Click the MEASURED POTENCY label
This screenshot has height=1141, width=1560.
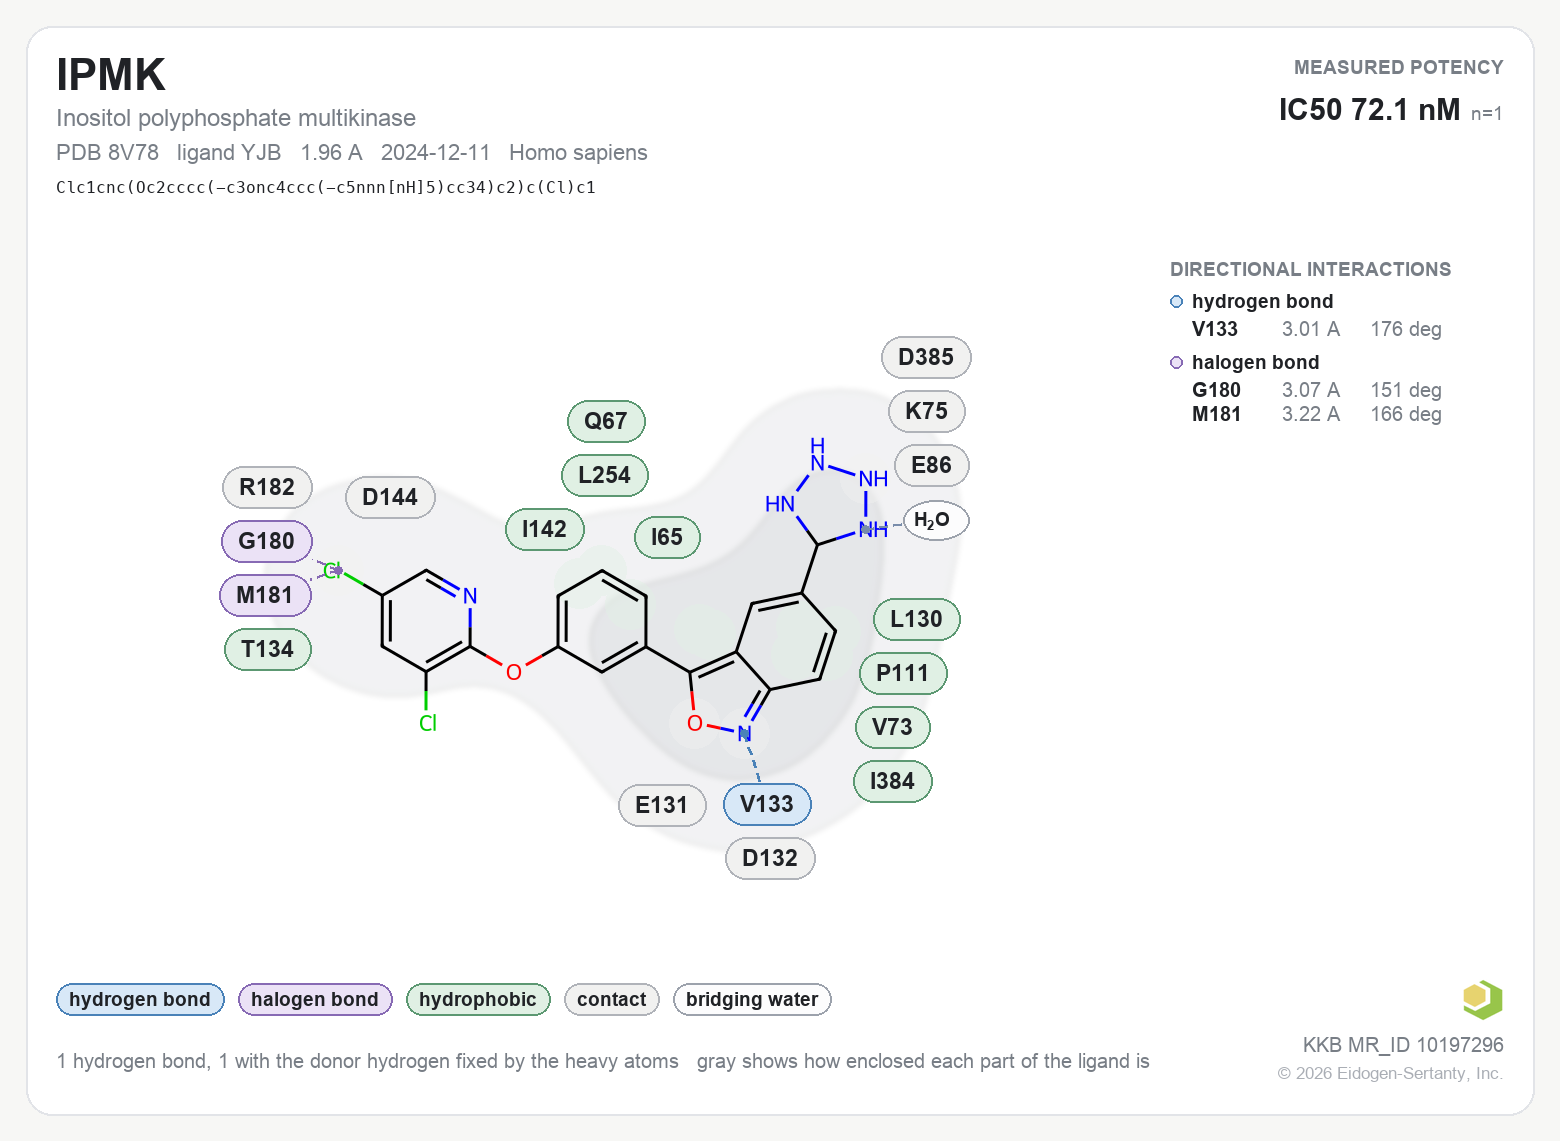point(1398,67)
